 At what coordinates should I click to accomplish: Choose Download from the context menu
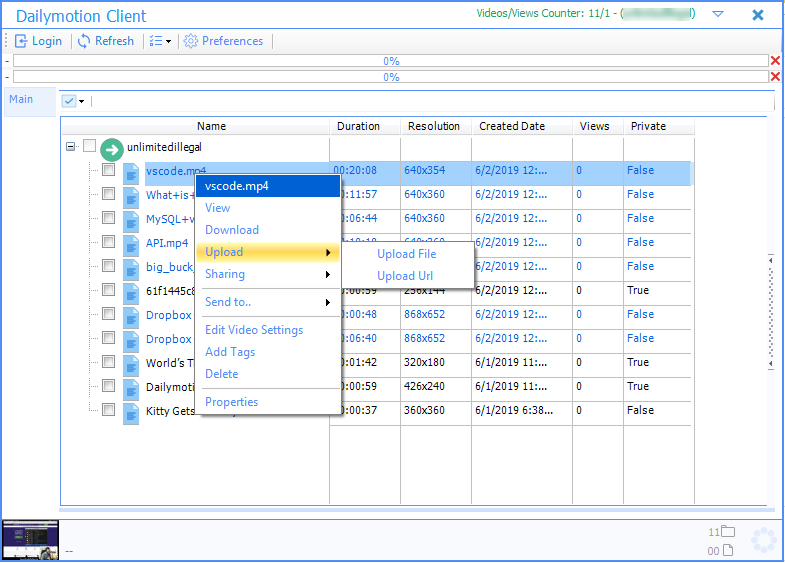(232, 230)
